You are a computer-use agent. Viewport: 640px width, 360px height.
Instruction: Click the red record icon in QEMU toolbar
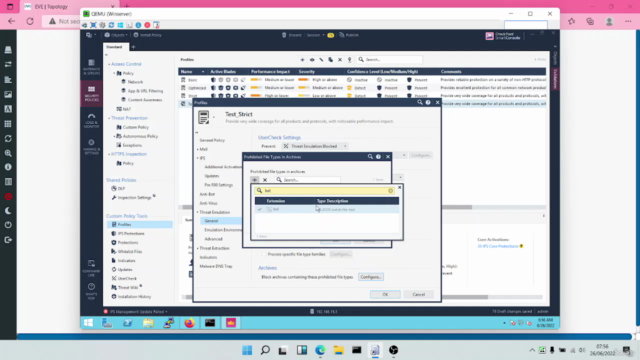coord(147,25)
